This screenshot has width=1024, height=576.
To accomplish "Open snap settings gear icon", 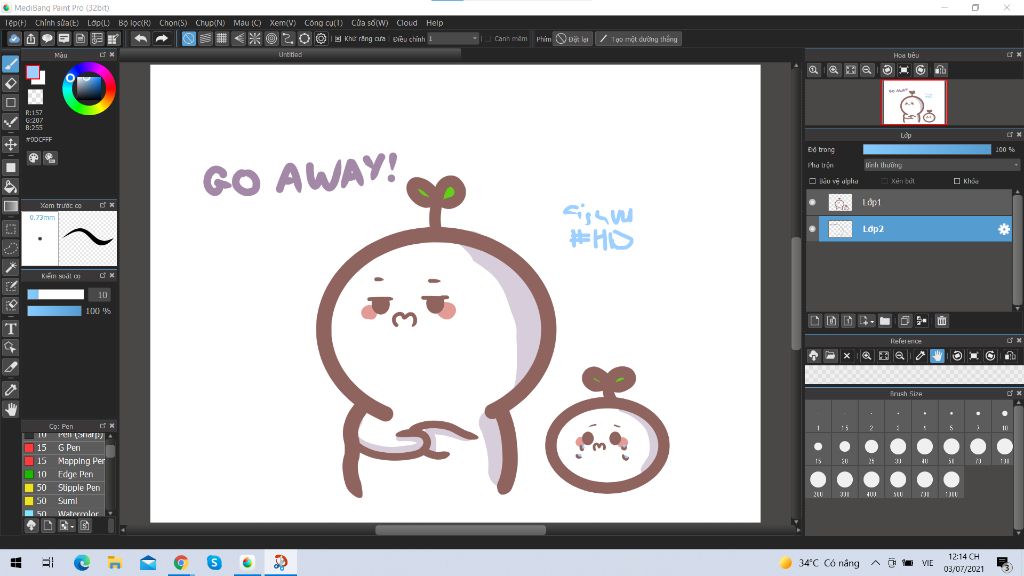I will coord(321,39).
